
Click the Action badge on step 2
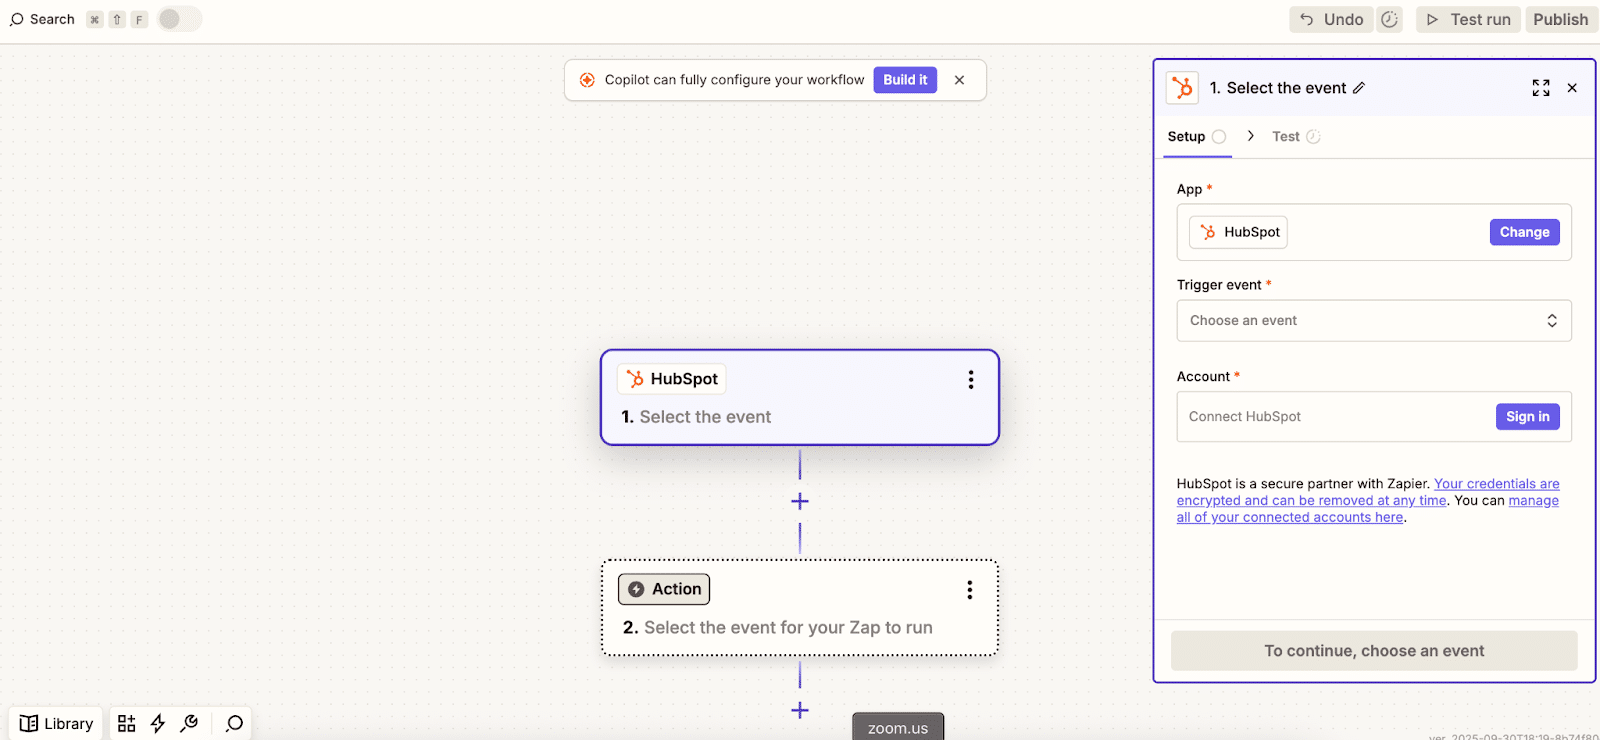point(664,589)
